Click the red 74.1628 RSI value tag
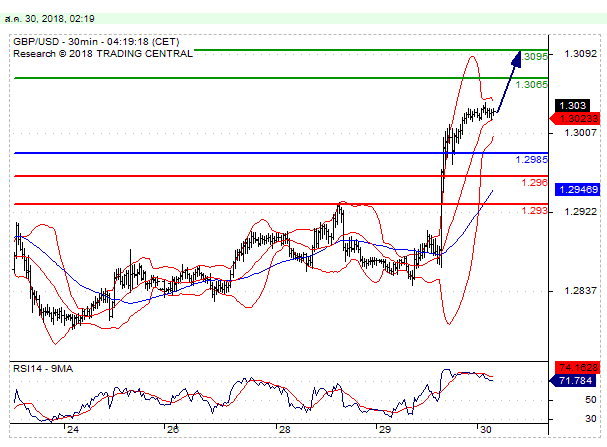The width and height of the screenshot is (607, 447). click(578, 367)
